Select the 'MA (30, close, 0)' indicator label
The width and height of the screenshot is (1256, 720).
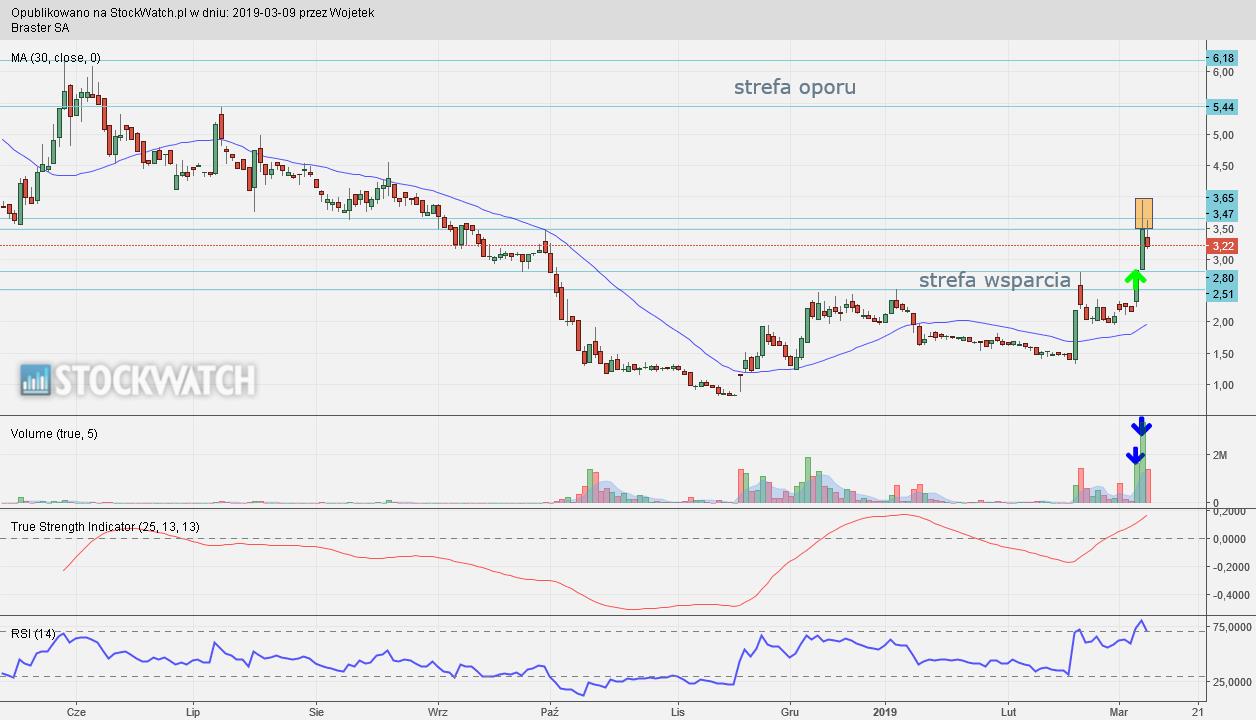tap(56, 58)
